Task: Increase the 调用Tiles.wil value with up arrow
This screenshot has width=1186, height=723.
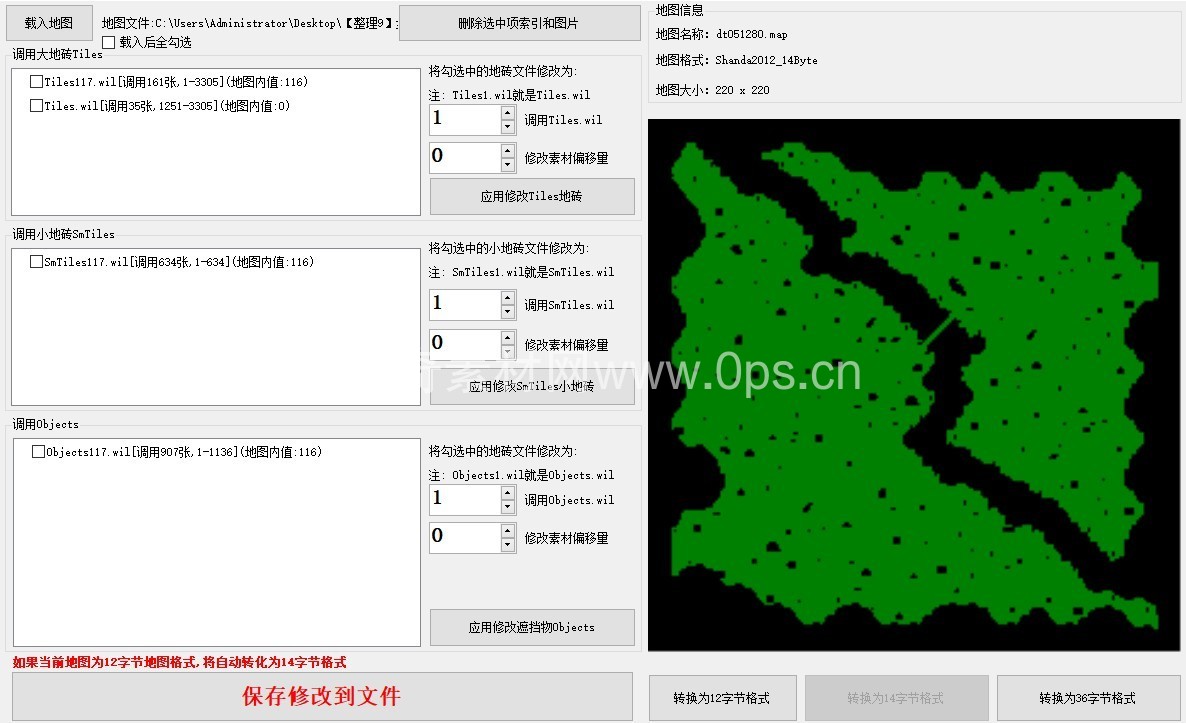Action: (x=508, y=113)
